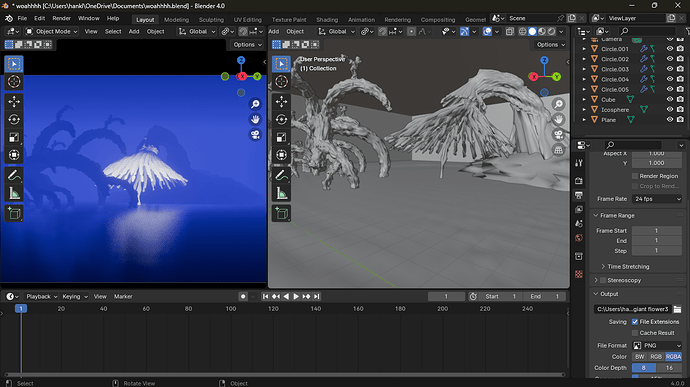This screenshot has height=387, width=690.
Task: Open the File Format PNG dropdown
Action: tap(657, 346)
